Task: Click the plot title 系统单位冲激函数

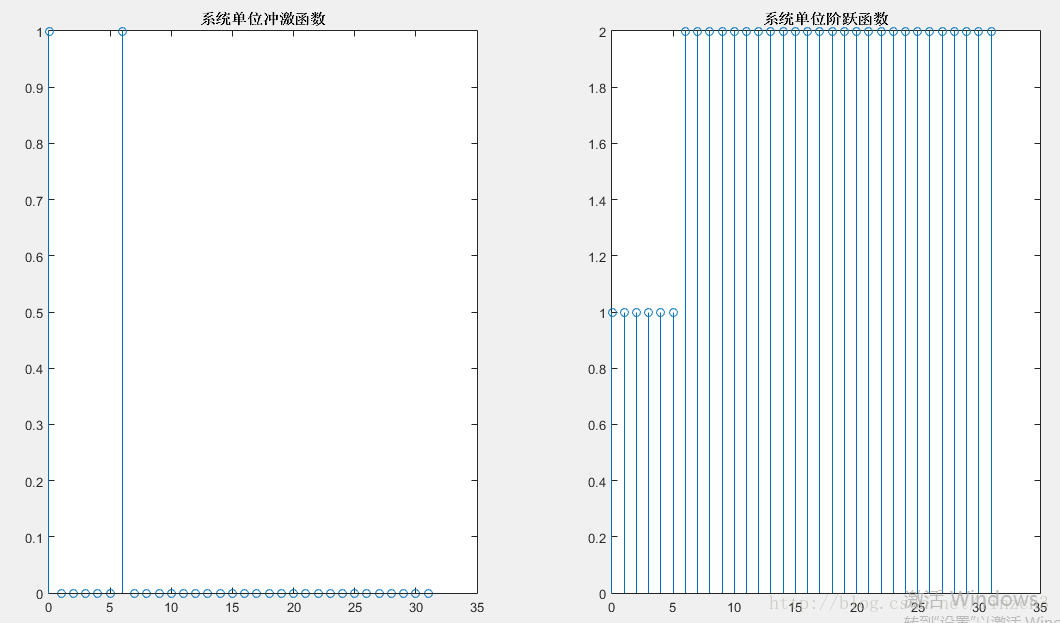Action: (x=263, y=19)
